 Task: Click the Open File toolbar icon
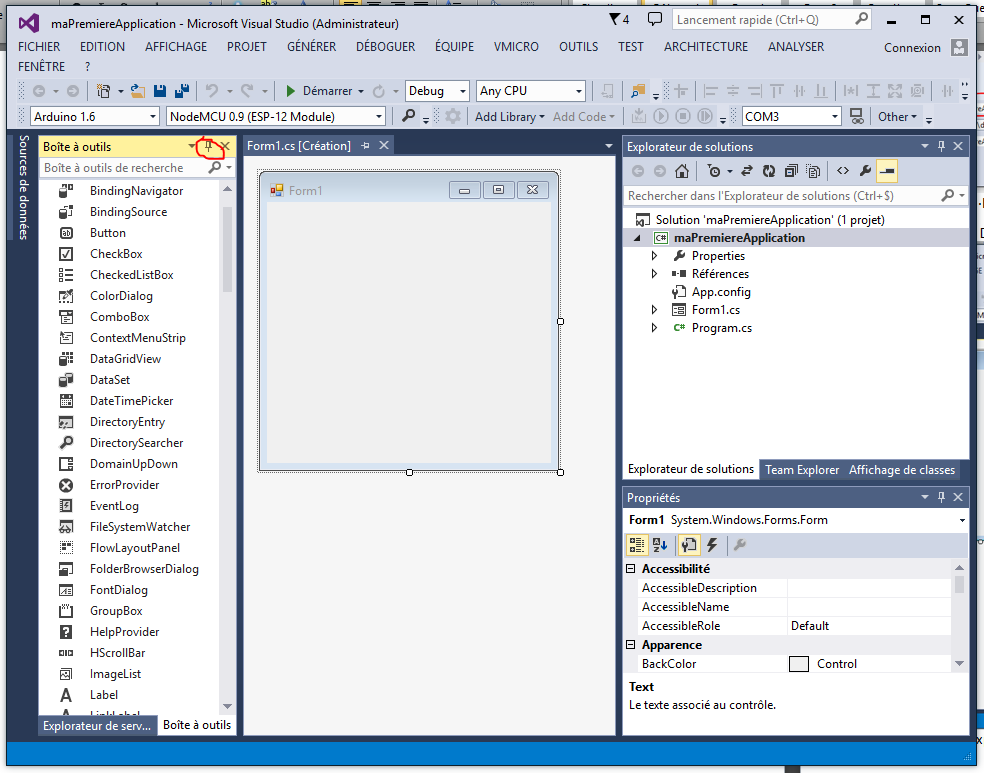(137, 92)
